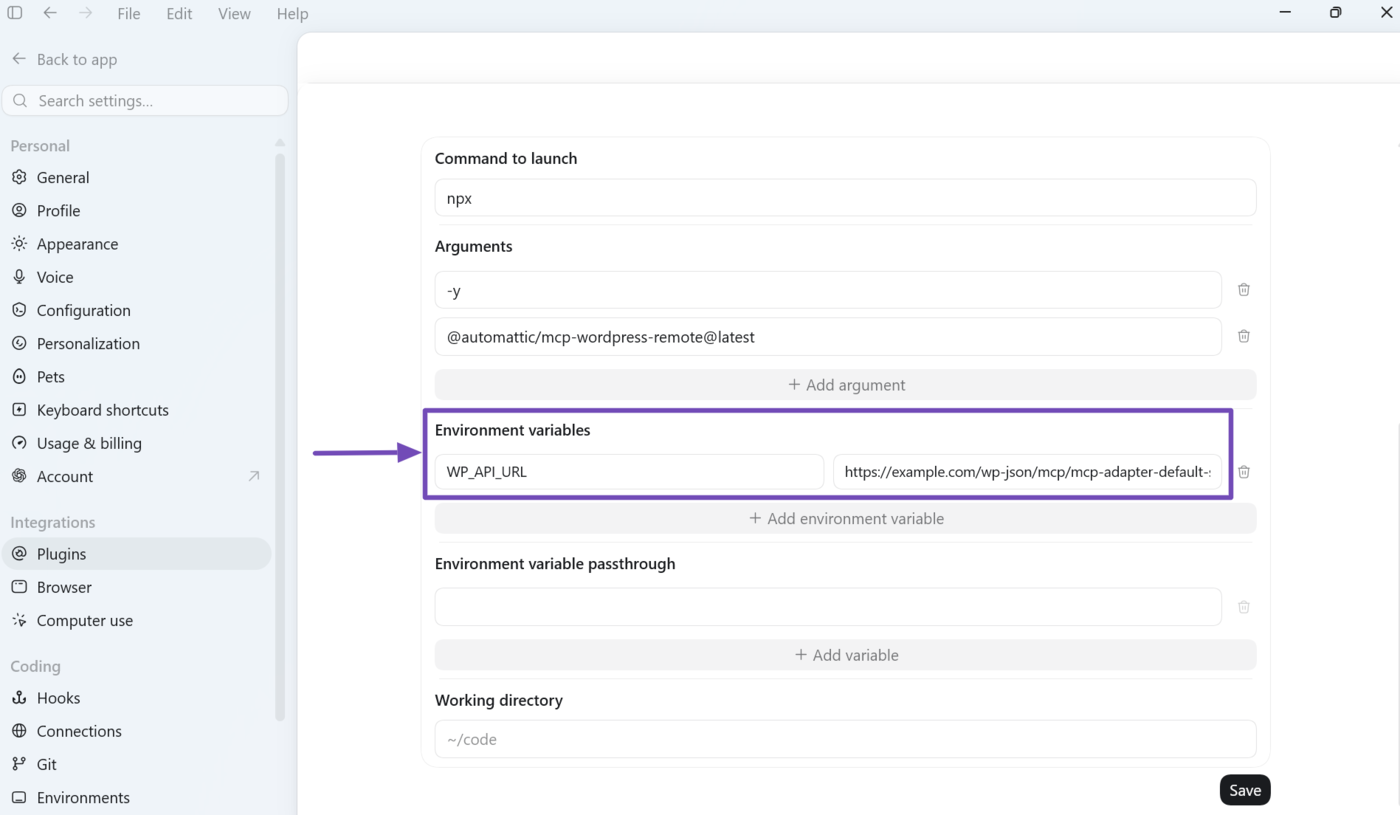
Task: Click the Browser window icon
Action: coord(19,587)
